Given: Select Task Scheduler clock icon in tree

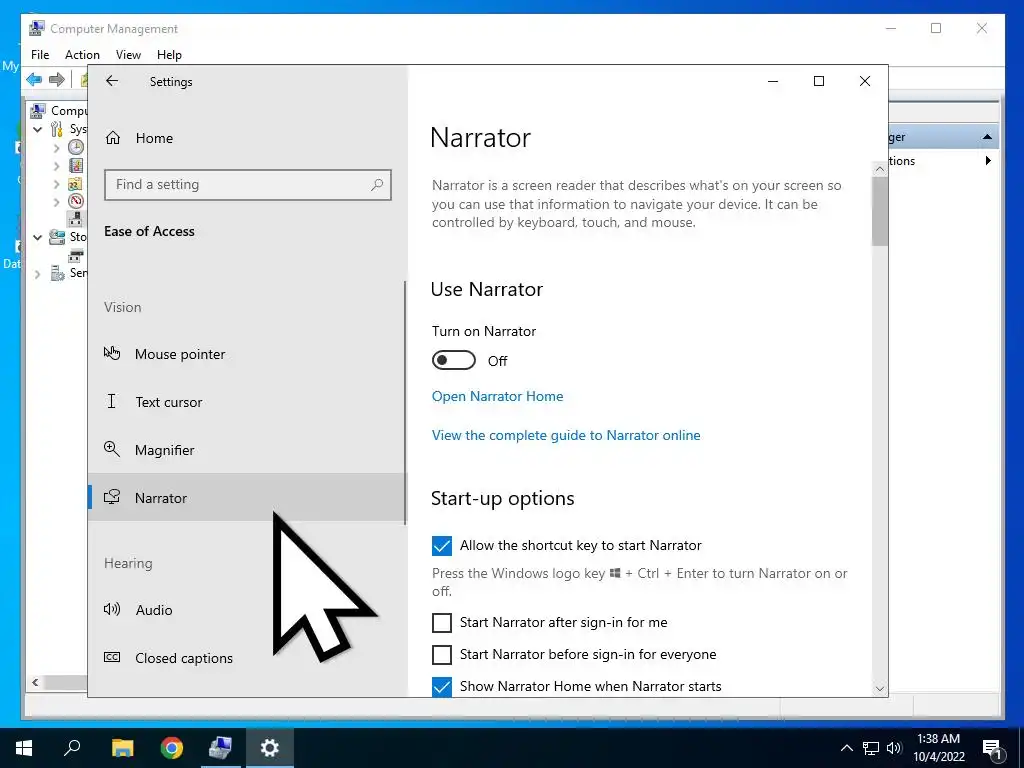Looking at the screenshot, I should [76, 147].
